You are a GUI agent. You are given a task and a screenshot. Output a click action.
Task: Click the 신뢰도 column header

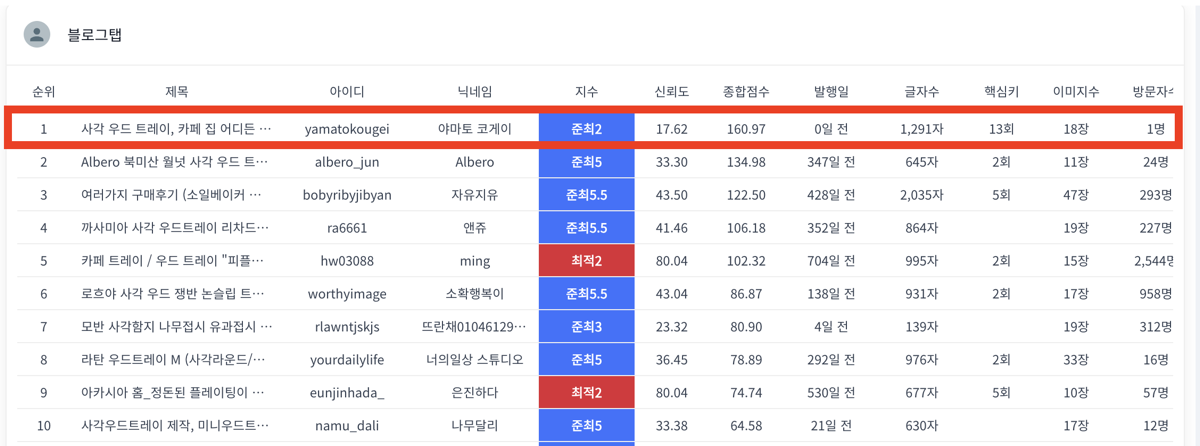[x=671, y=92]
